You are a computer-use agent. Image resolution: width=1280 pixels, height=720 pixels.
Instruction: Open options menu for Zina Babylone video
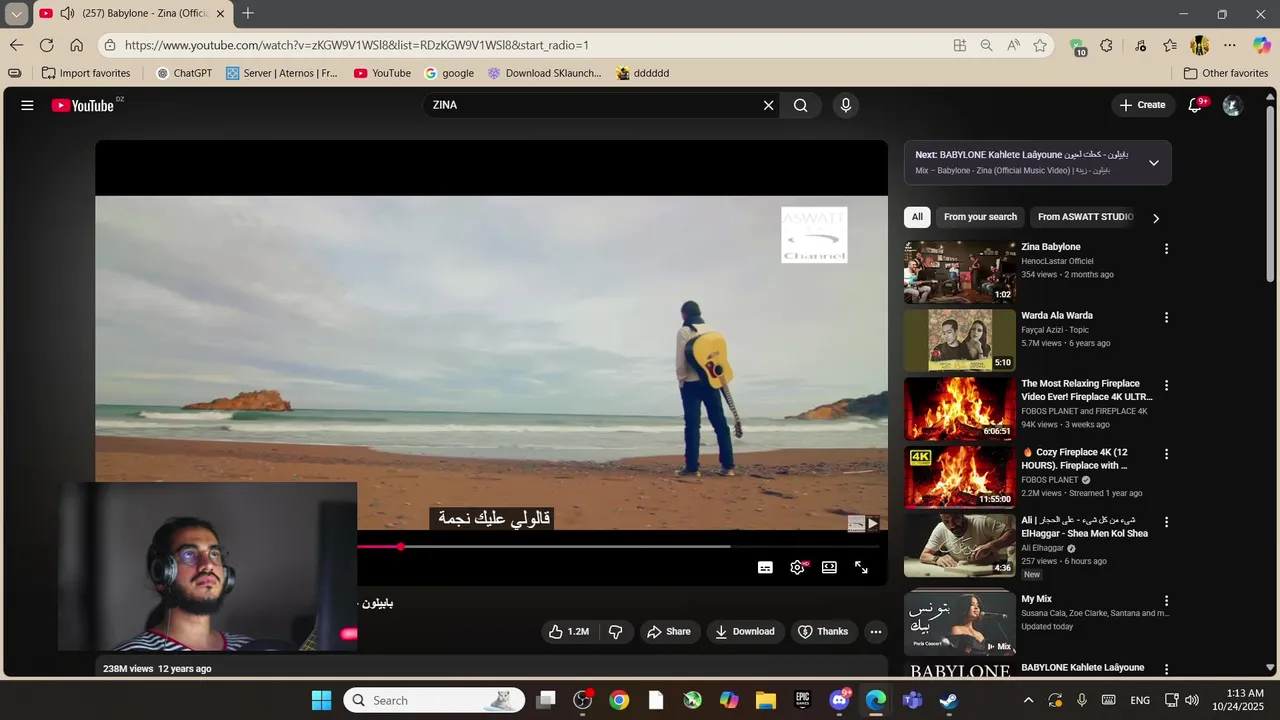pyautogui.click(x=1166, y=249)
